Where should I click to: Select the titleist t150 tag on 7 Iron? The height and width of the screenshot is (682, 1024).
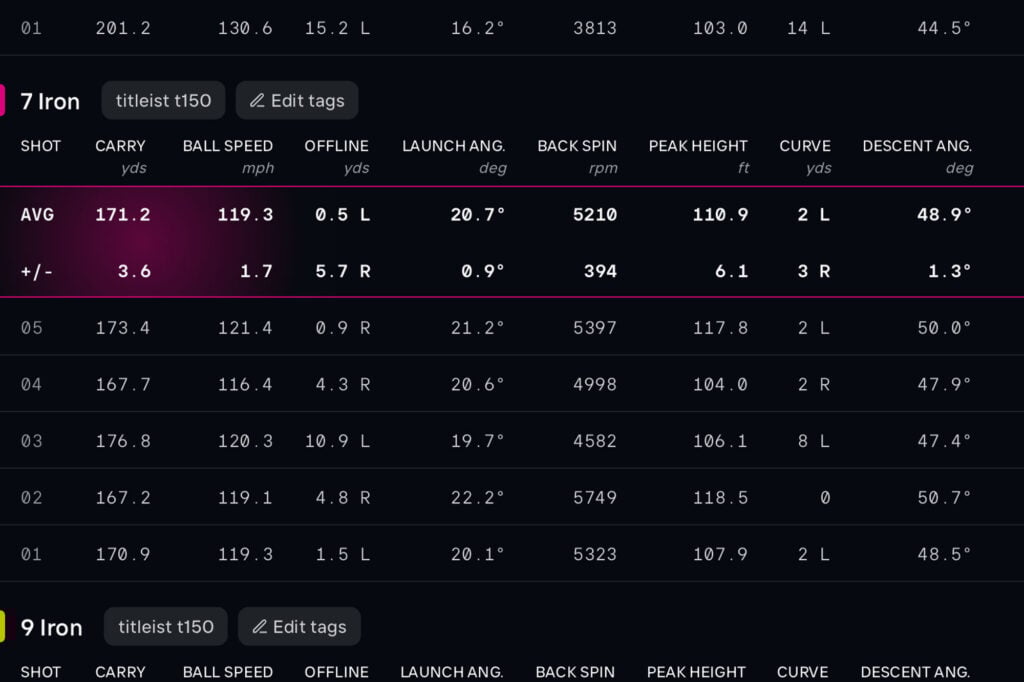pos(163,101)
